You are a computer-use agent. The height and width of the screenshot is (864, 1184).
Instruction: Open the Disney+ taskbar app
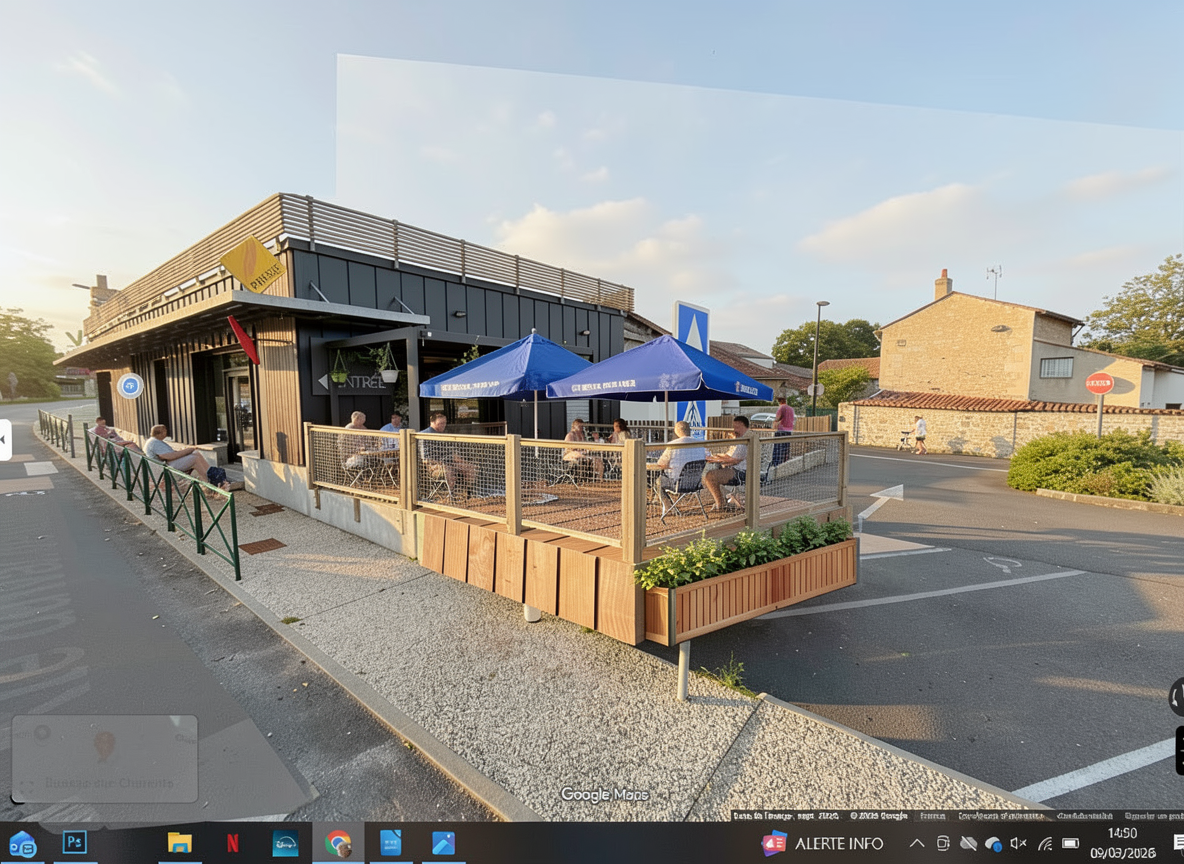click(285, 843)
